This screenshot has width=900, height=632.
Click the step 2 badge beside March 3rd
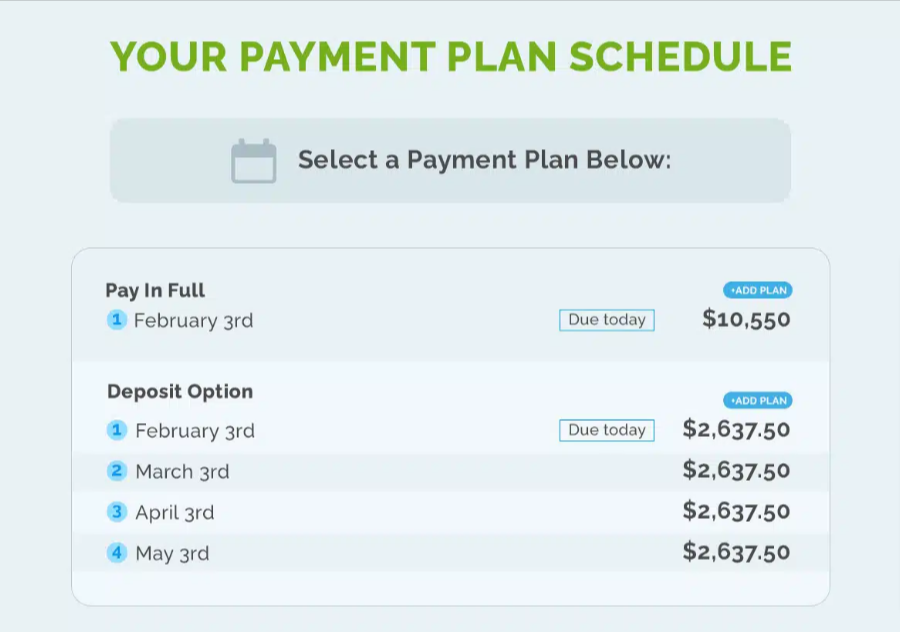pos(117,471)
